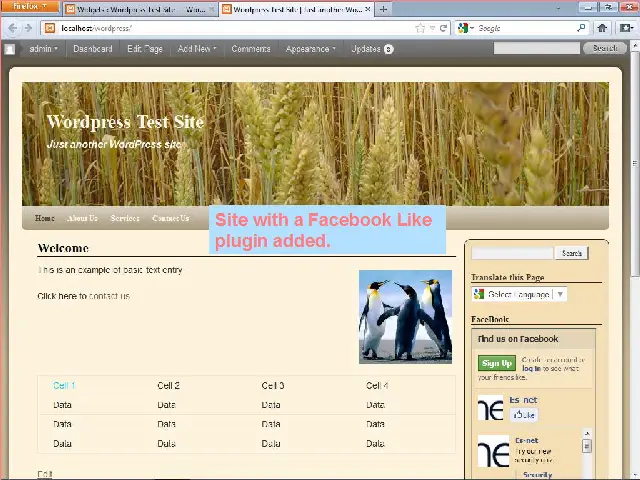Image resolution: width=640 pixels, height=480 pixels.
Task: Click the browser vertical scrollbar
Action: coord(635,163)
